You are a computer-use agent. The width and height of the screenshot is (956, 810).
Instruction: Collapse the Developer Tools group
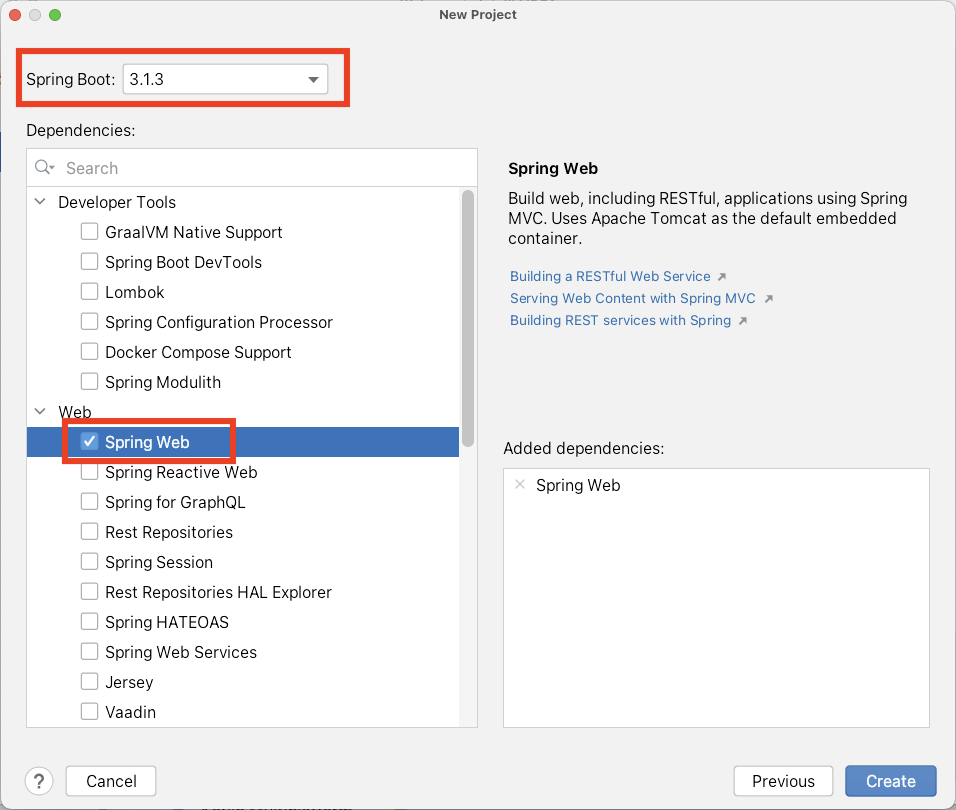click(40, 202)
